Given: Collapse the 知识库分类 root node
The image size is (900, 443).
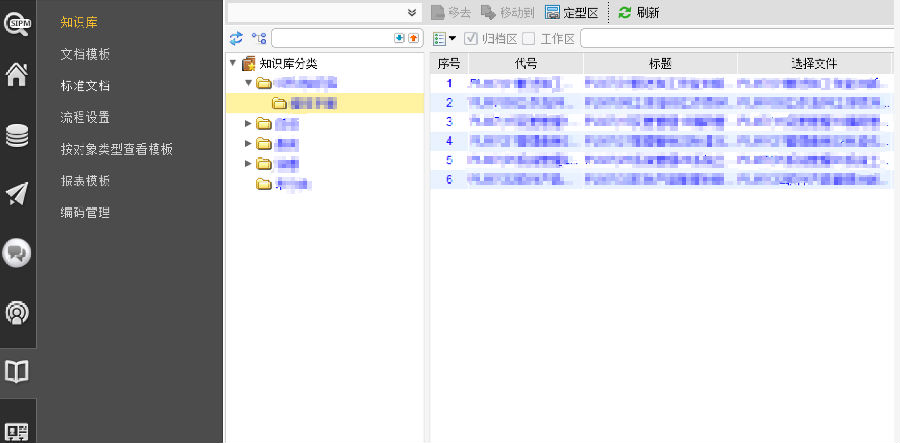Looking at the screenshot, I should point(233,63).
